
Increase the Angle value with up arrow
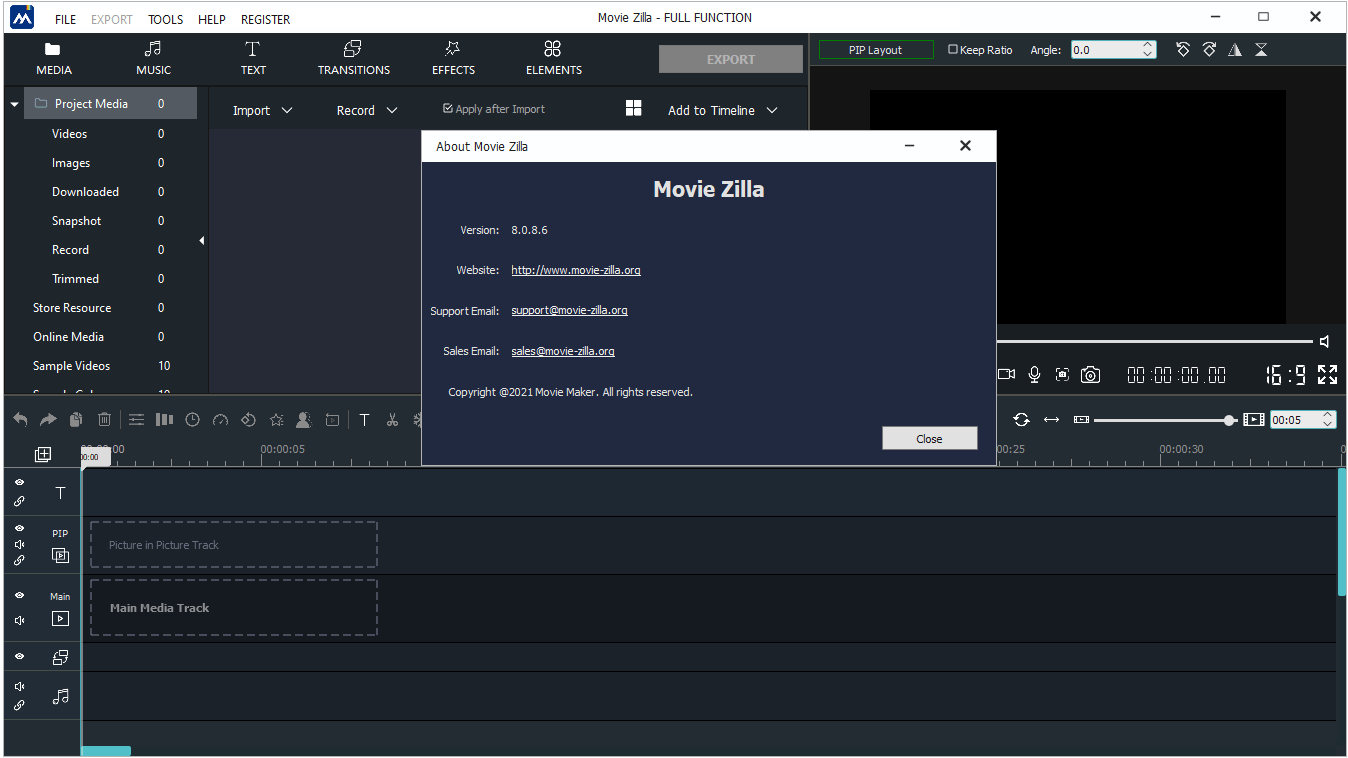coord(1147,45)
